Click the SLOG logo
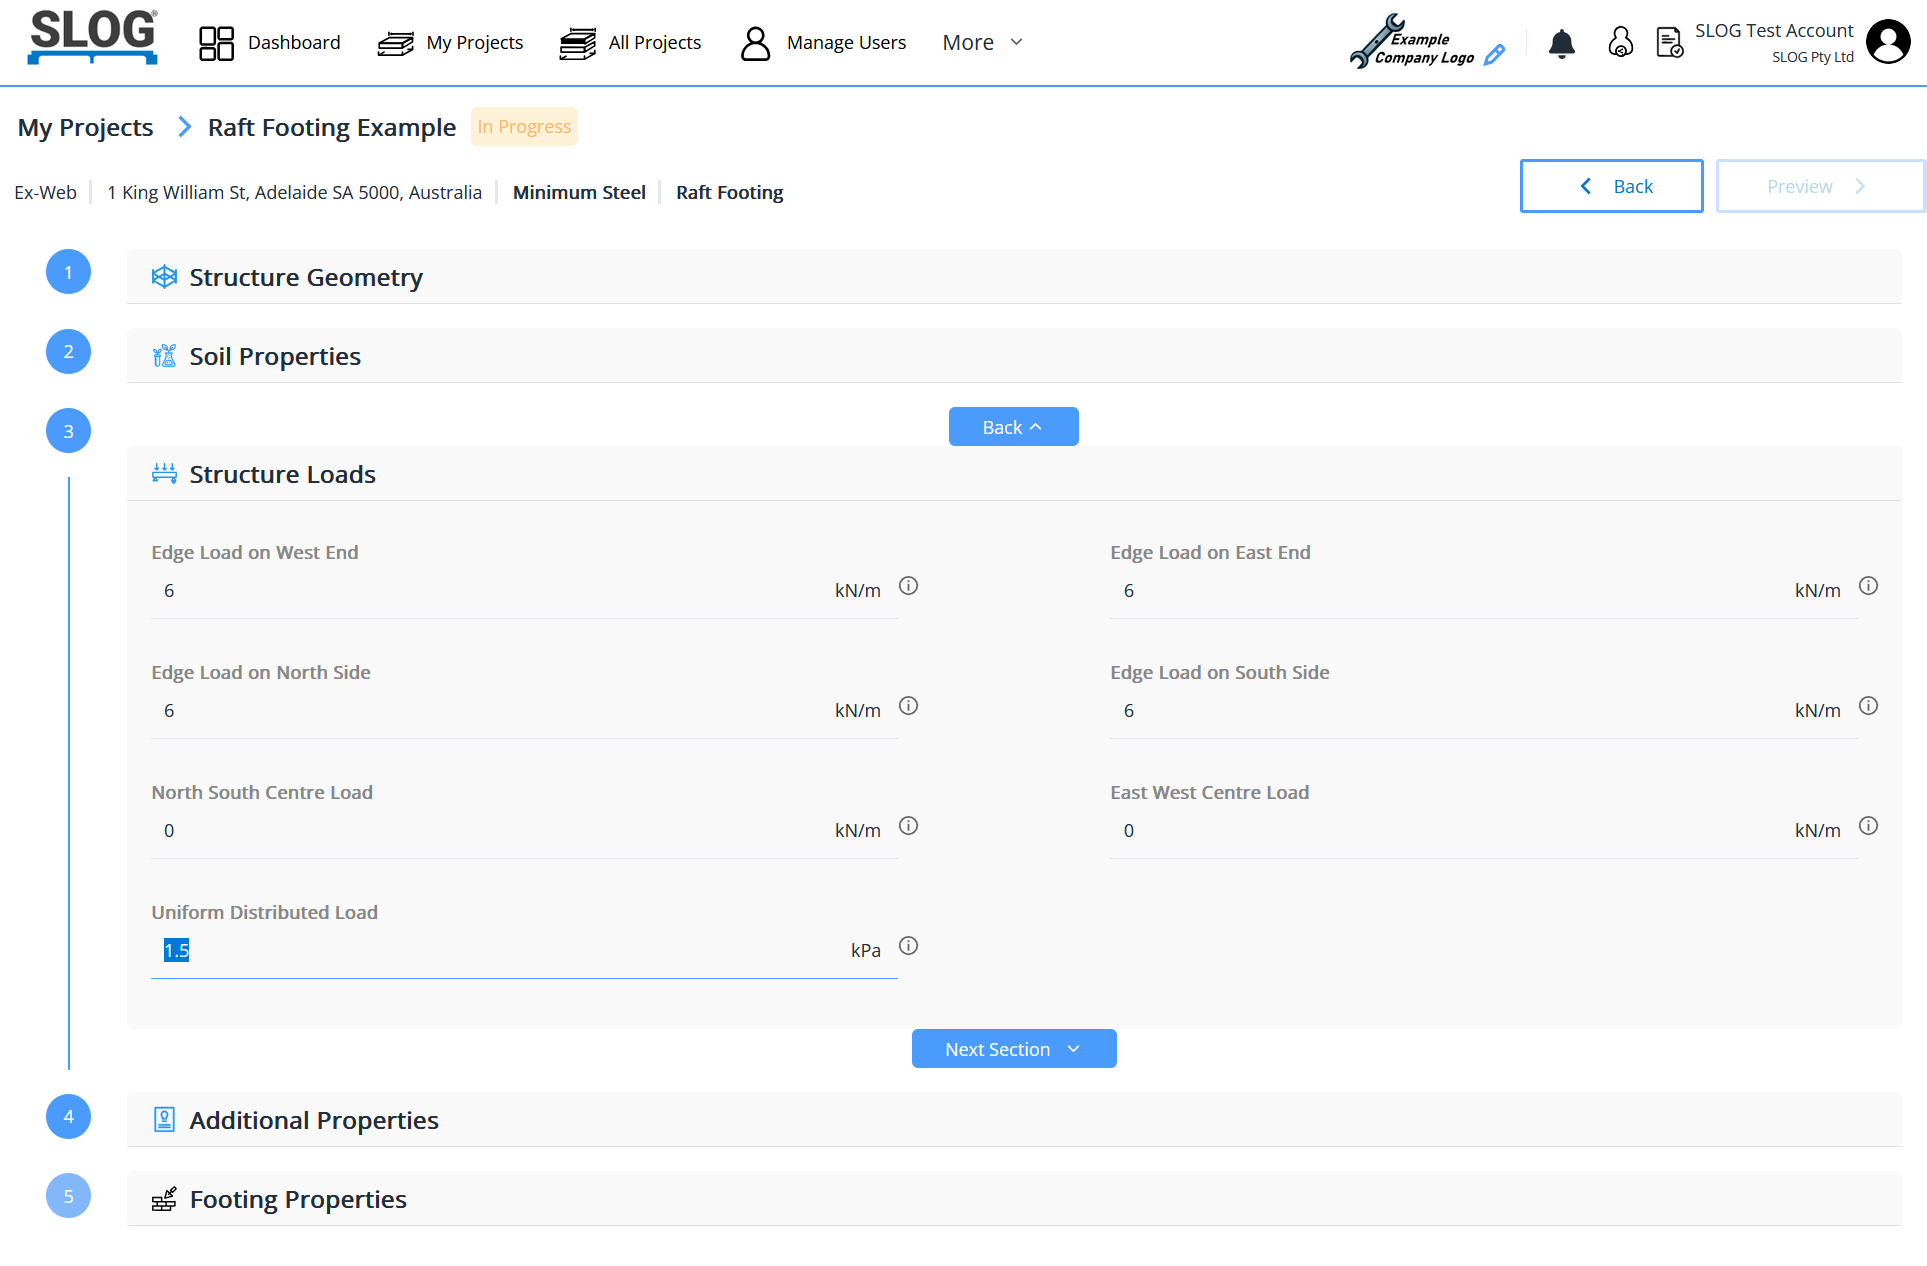The height and width of the screenshot is (1266, 1927). 92,37
